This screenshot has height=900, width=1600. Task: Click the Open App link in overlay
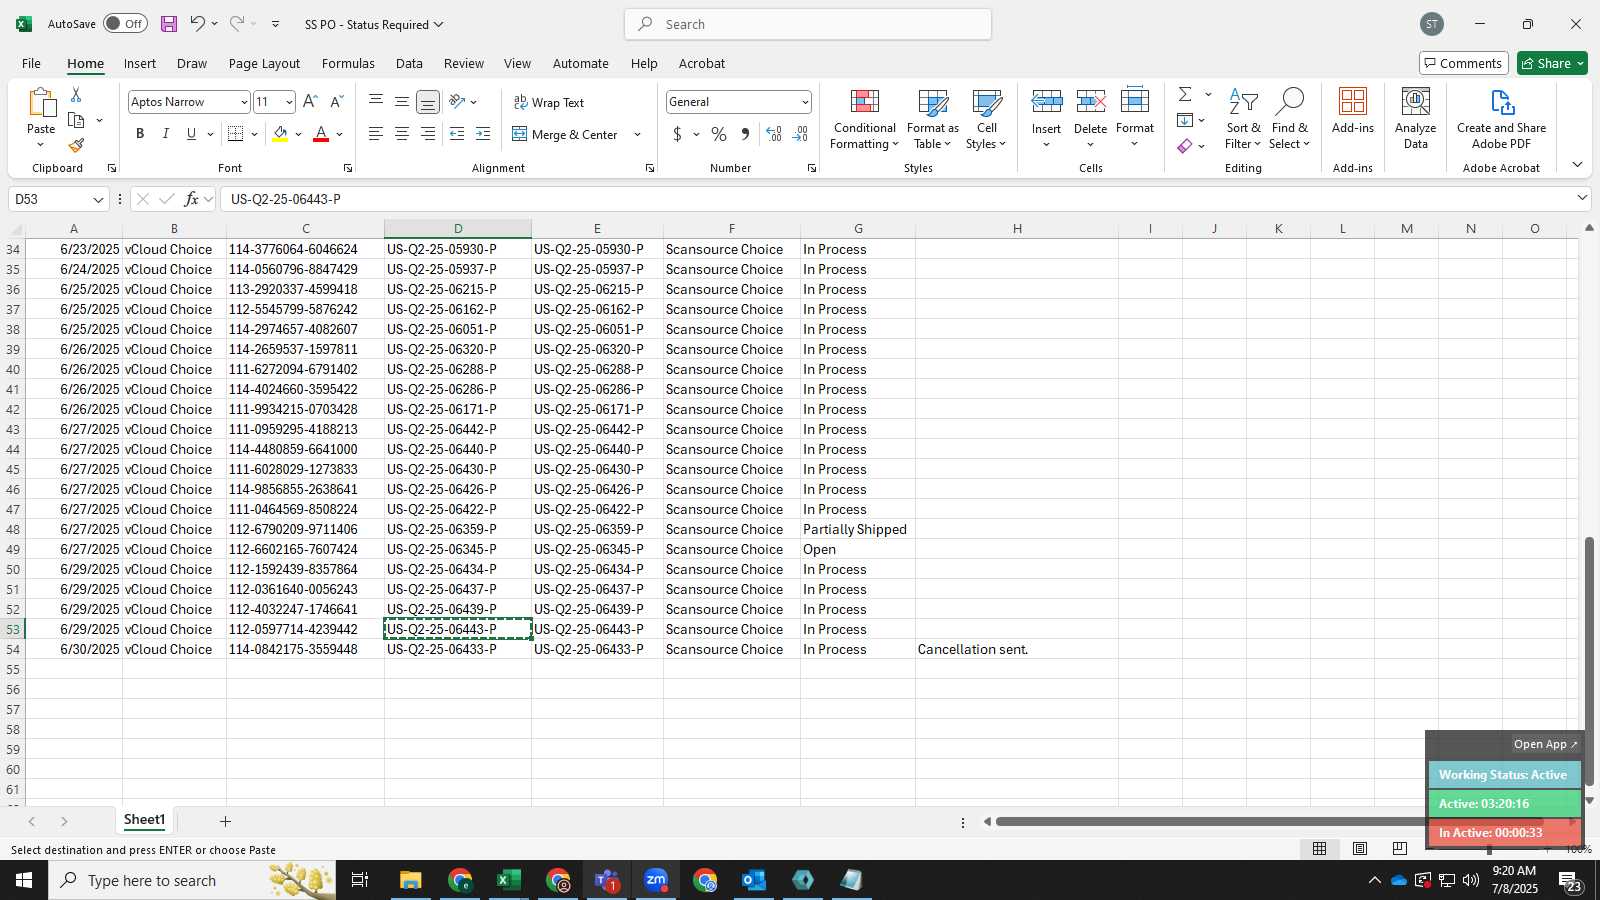(1545, 744)
